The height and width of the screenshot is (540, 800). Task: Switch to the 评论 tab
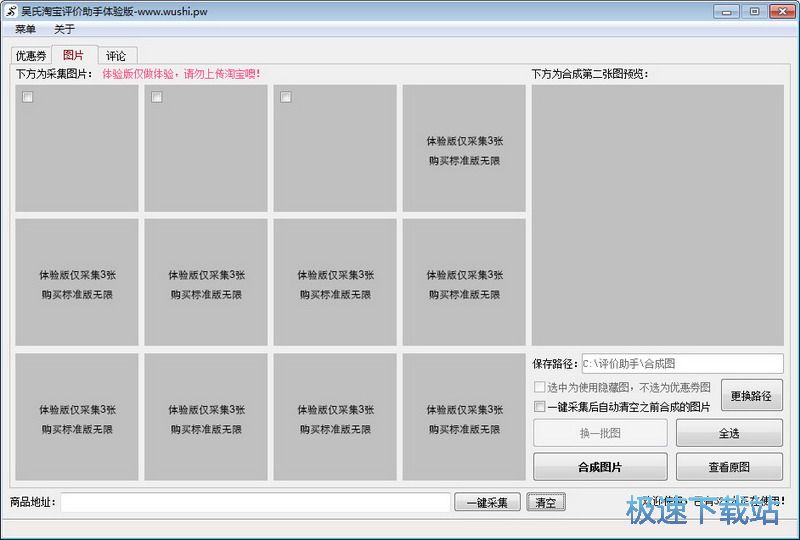pos(116,56)
